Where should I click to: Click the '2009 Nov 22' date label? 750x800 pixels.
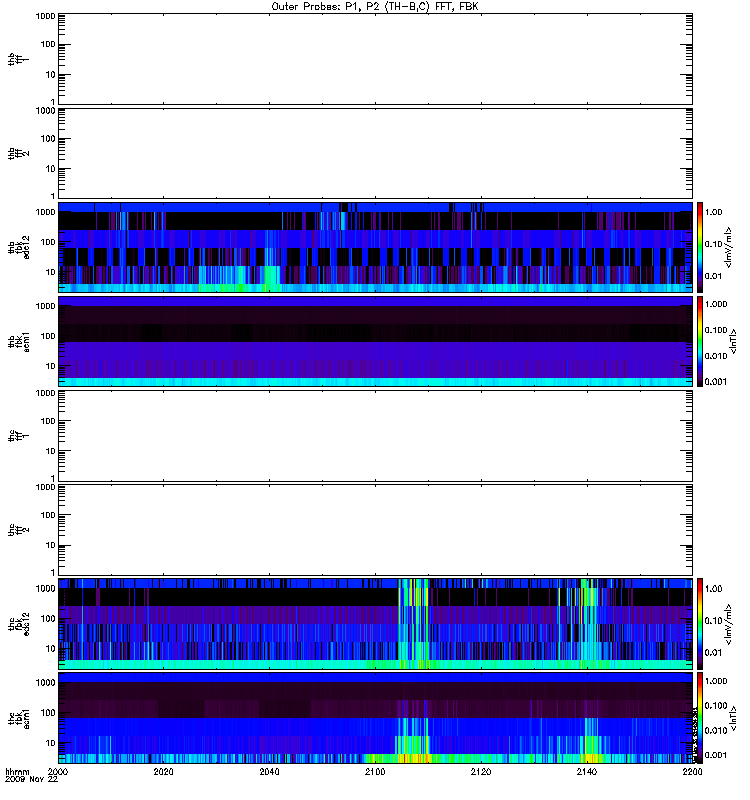point(31,780)
